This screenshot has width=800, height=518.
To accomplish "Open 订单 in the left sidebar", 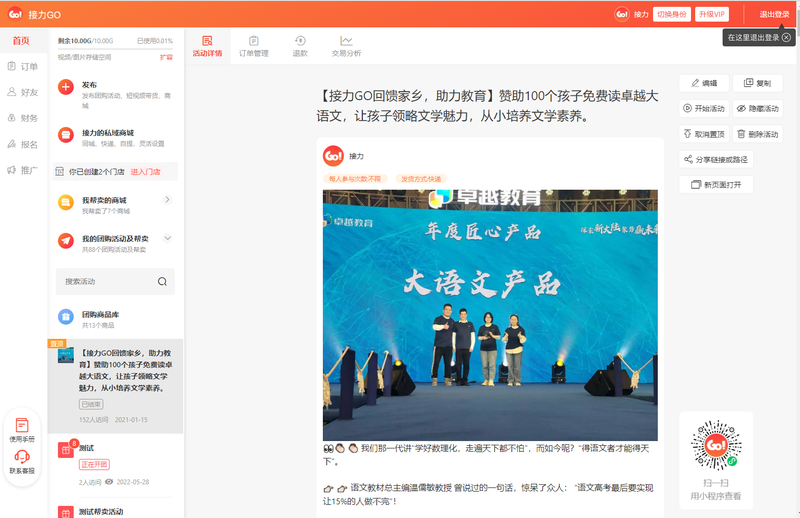I will [22, 66].
